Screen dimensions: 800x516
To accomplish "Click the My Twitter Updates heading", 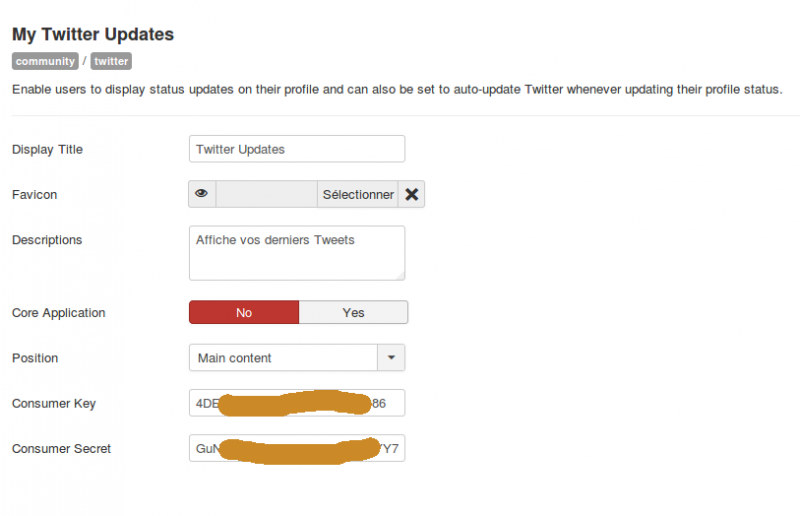I will click(93, 34).
